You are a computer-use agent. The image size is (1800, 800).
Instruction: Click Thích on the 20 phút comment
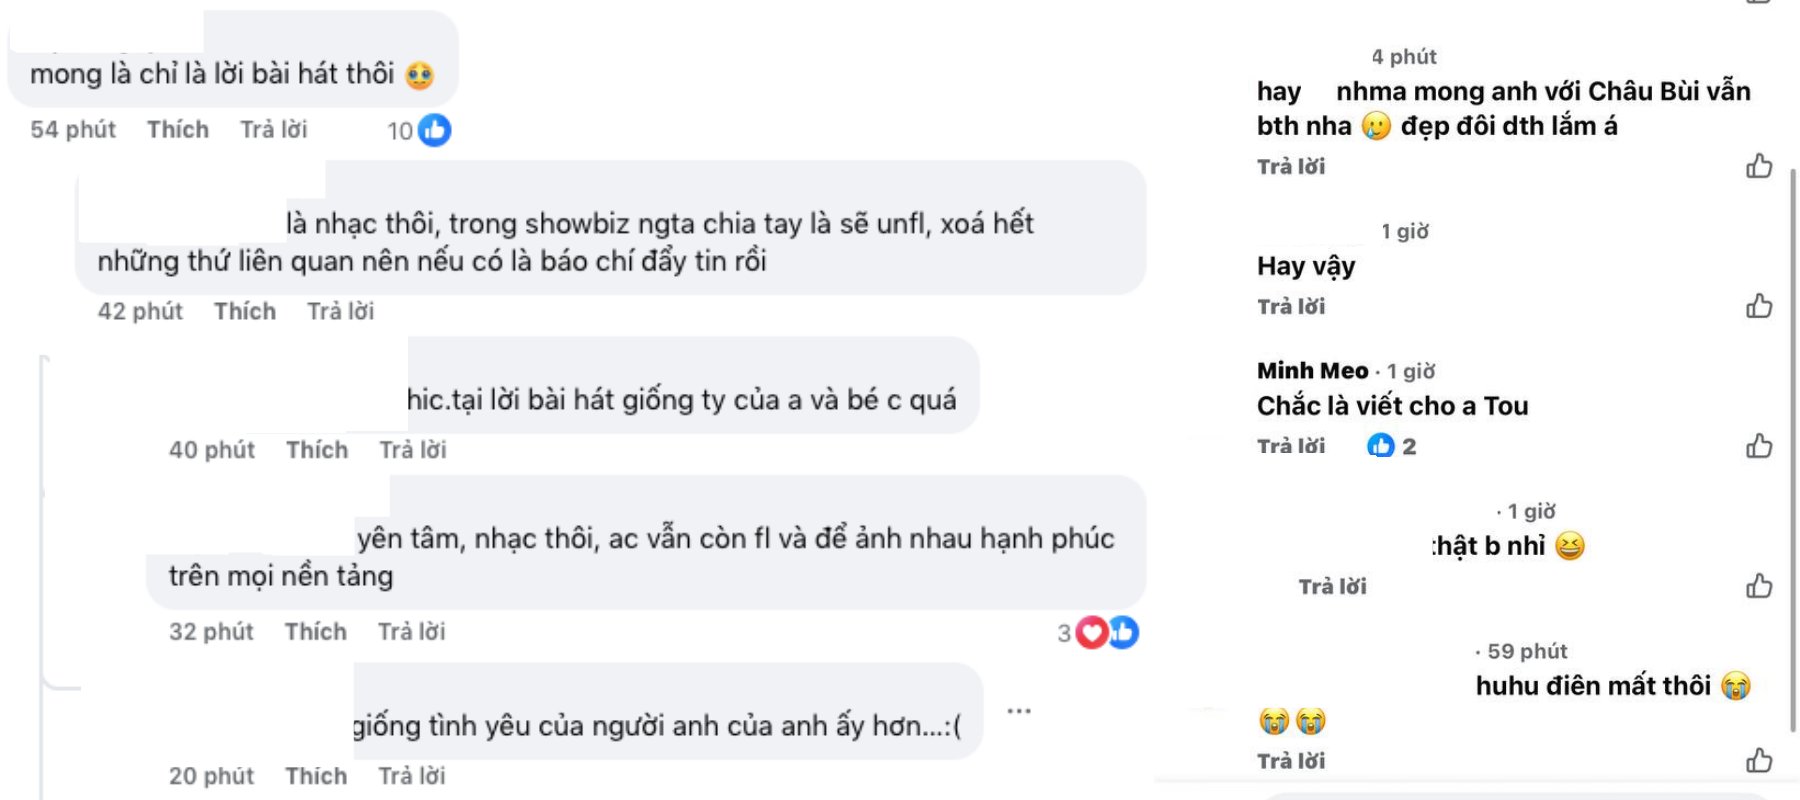pyautogui.click(x=316, y=776)
